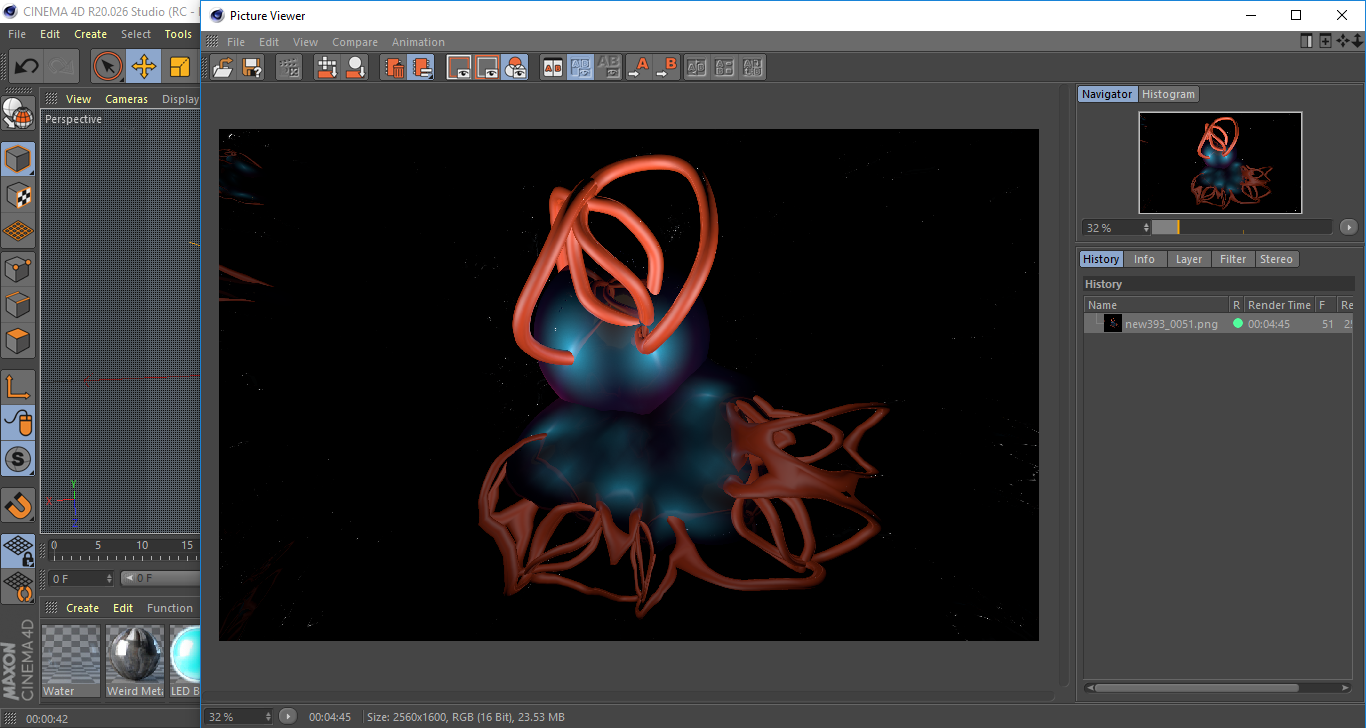Toggle the color channels display icon
Viewport: 1366px width, 728px height.
coord(515,67)
